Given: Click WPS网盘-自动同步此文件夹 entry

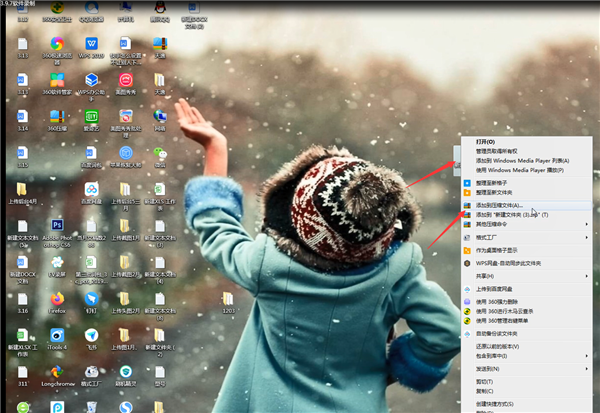Looking at the screenshot, I should click(x=527, y=263).
